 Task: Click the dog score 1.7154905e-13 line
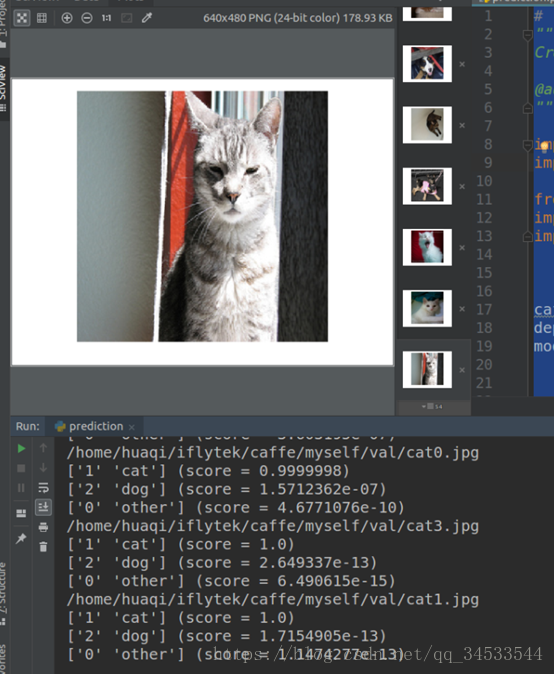(x=226, y=637)
